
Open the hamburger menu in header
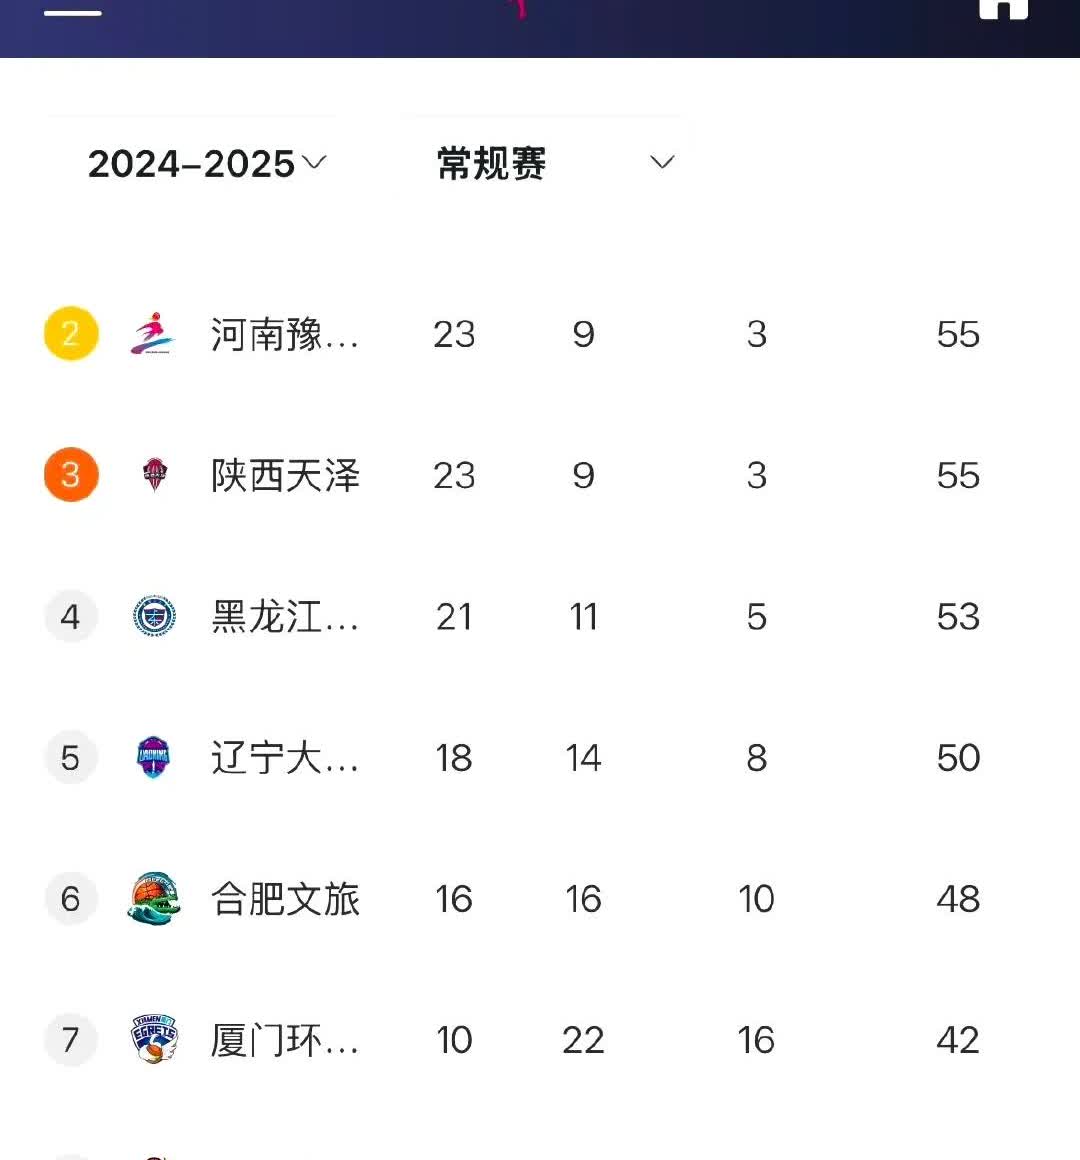pos(73,12)
